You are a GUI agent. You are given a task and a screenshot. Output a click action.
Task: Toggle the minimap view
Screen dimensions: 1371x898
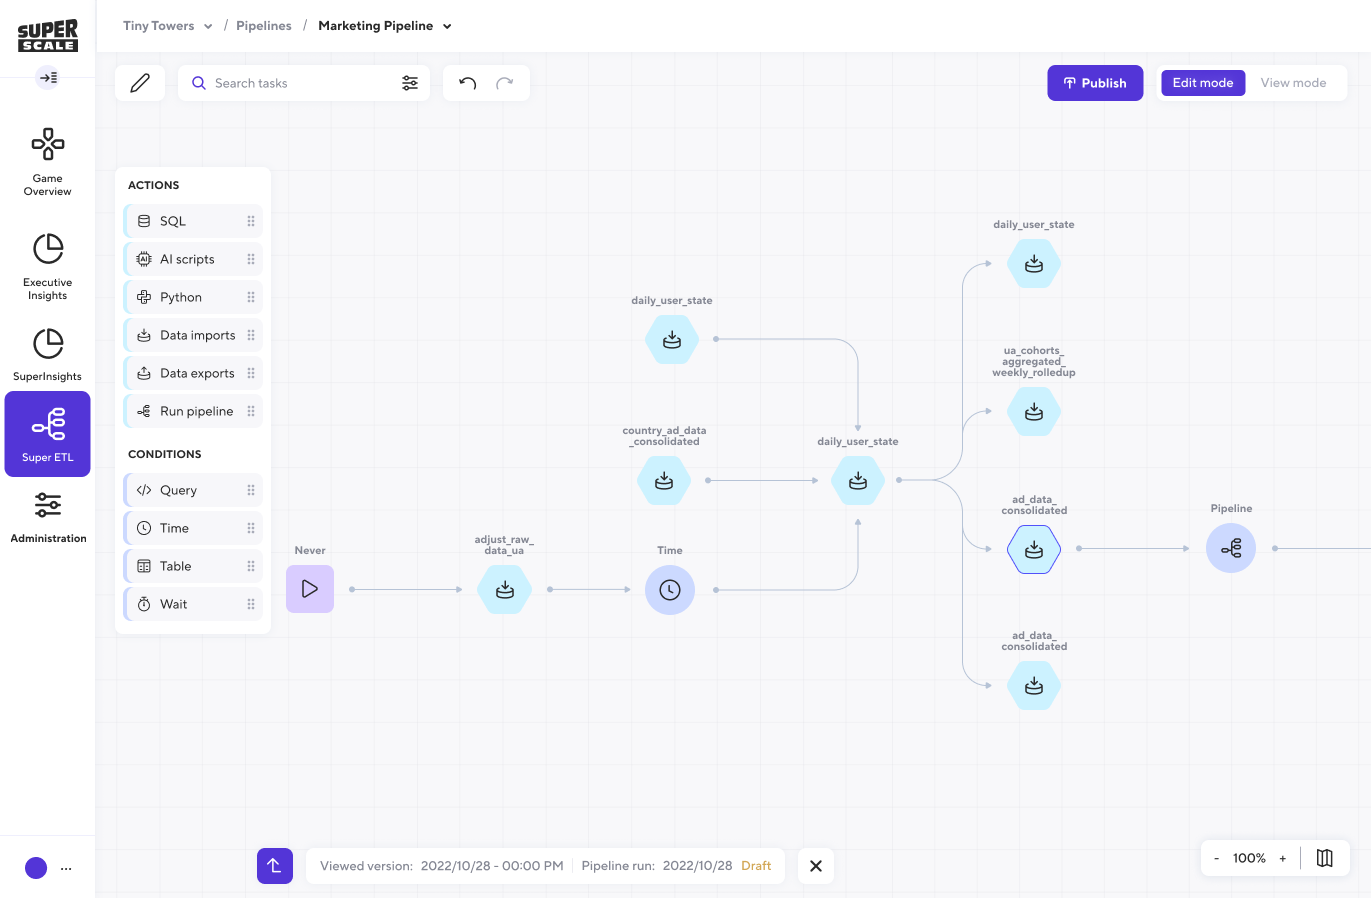point(1325,858)
